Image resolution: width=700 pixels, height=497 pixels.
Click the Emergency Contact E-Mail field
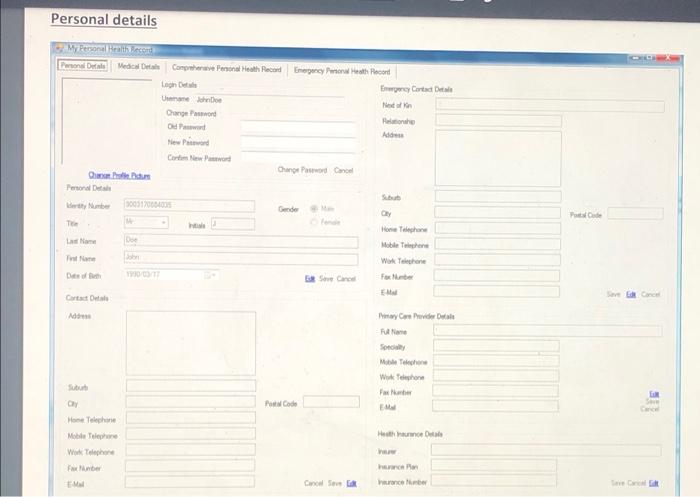496,292
